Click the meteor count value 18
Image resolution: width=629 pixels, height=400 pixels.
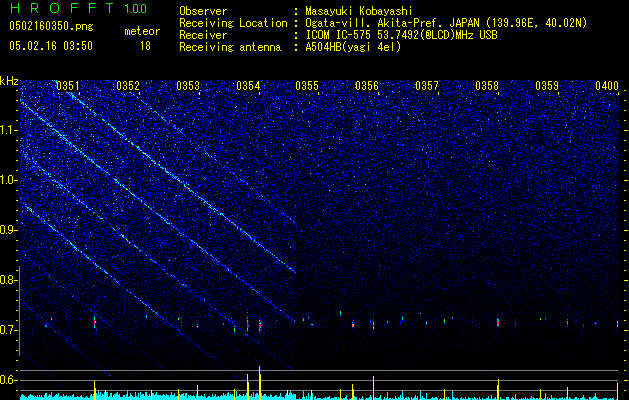coord(145,46)
